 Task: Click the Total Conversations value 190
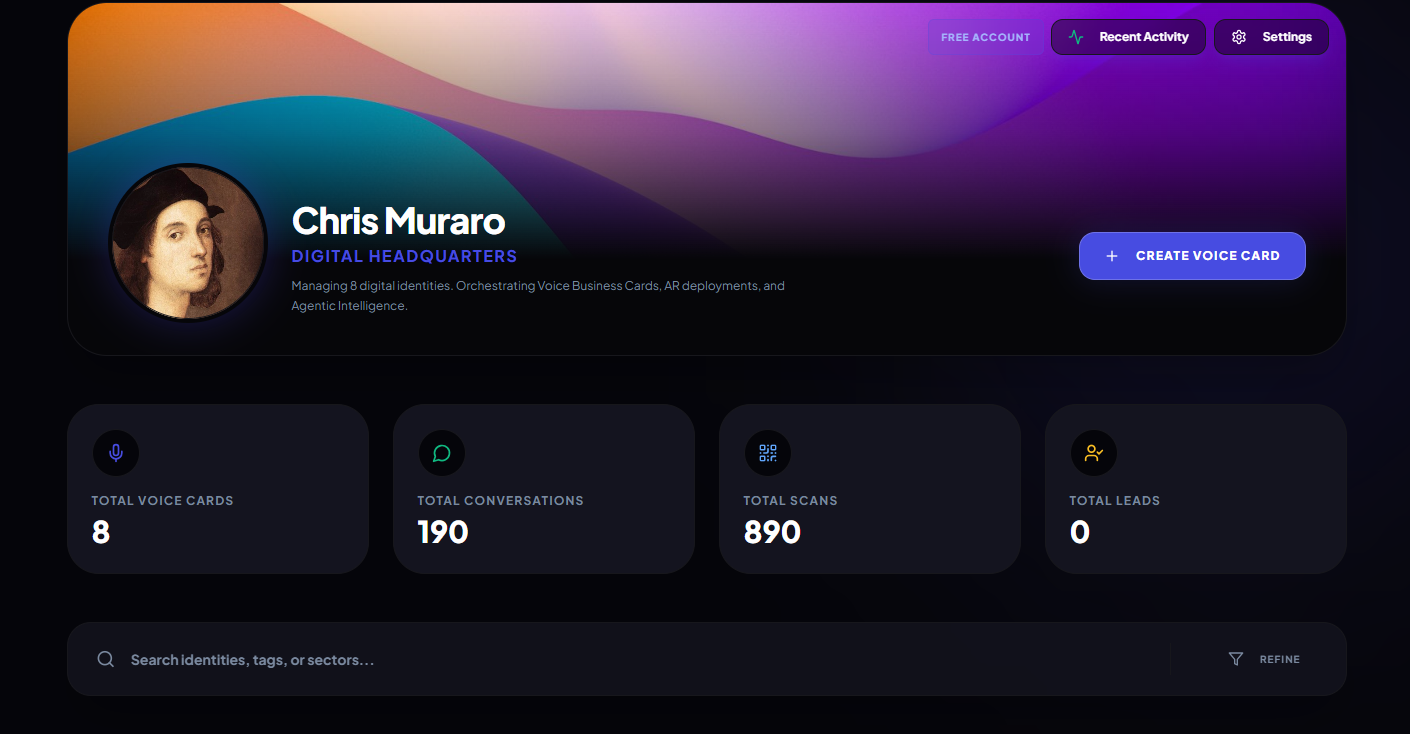443,532
